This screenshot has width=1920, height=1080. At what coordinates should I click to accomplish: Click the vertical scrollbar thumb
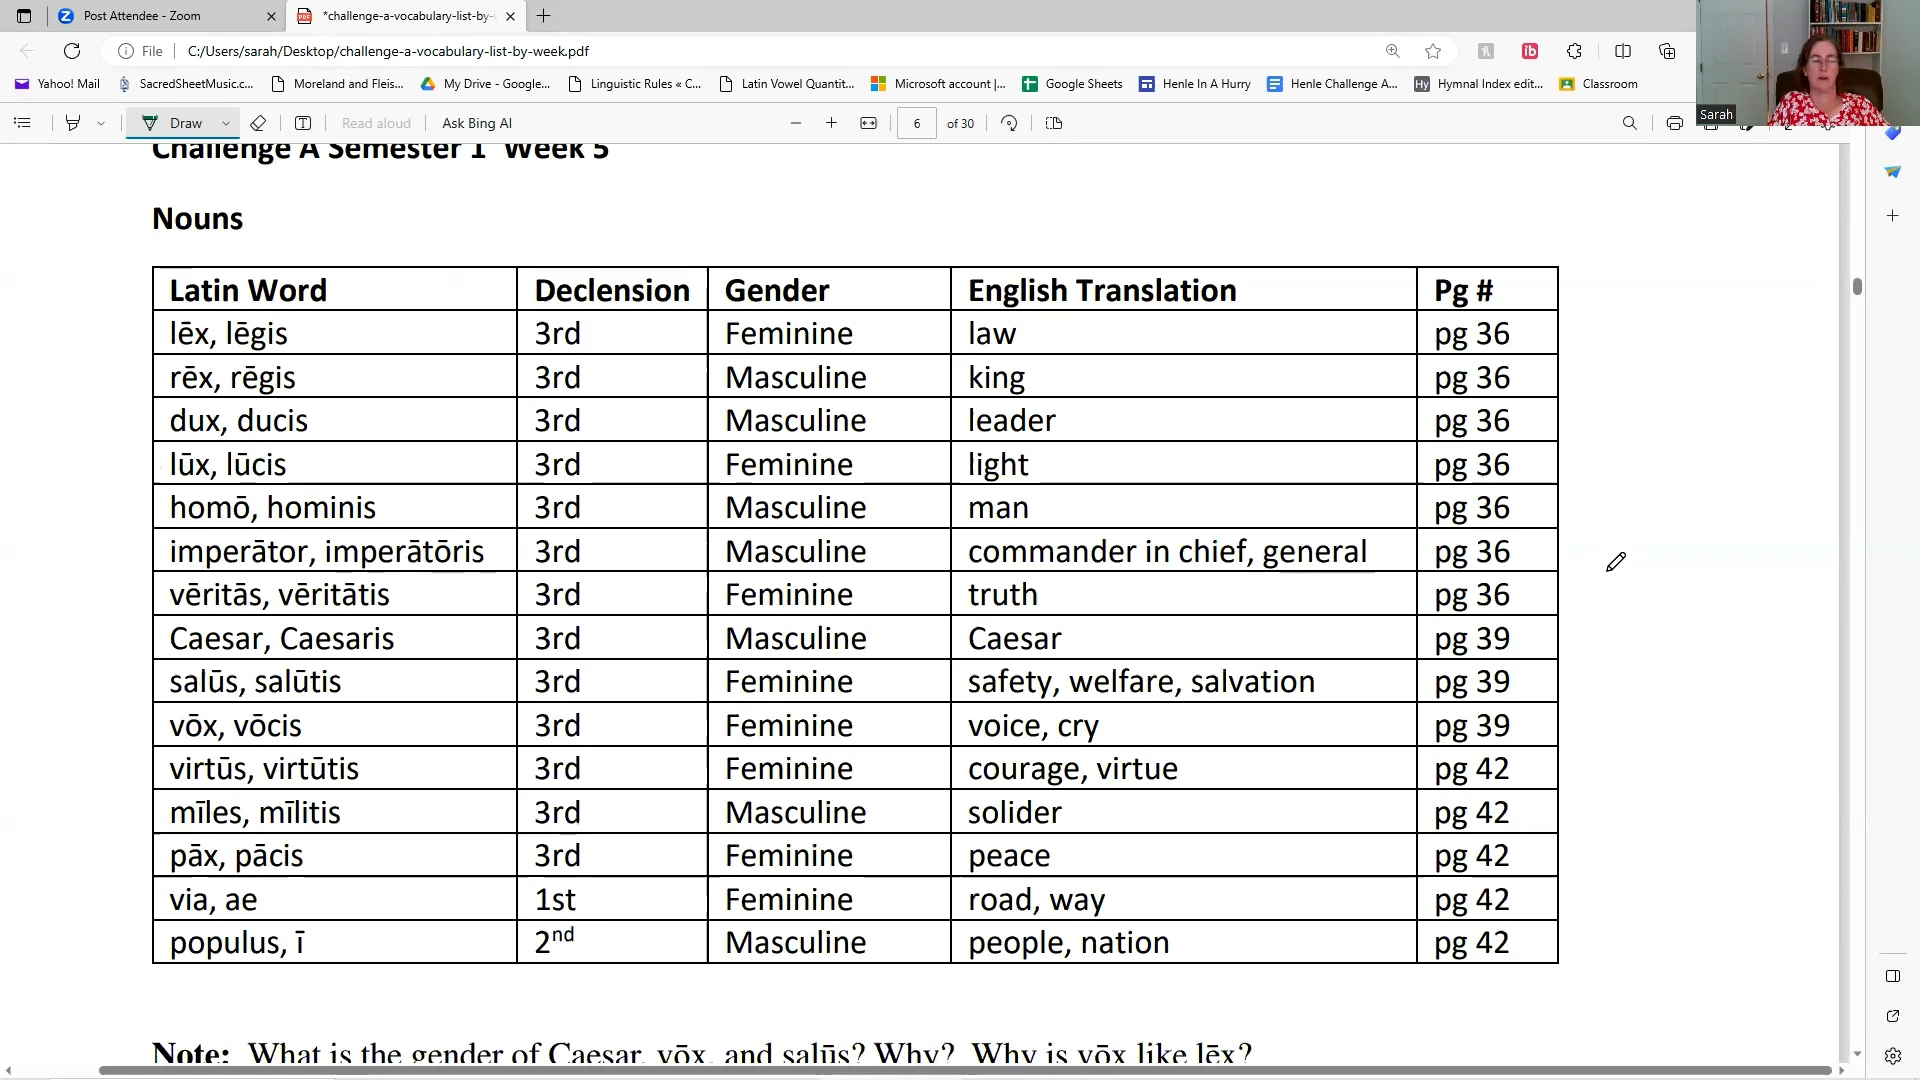pos(1857,286)
